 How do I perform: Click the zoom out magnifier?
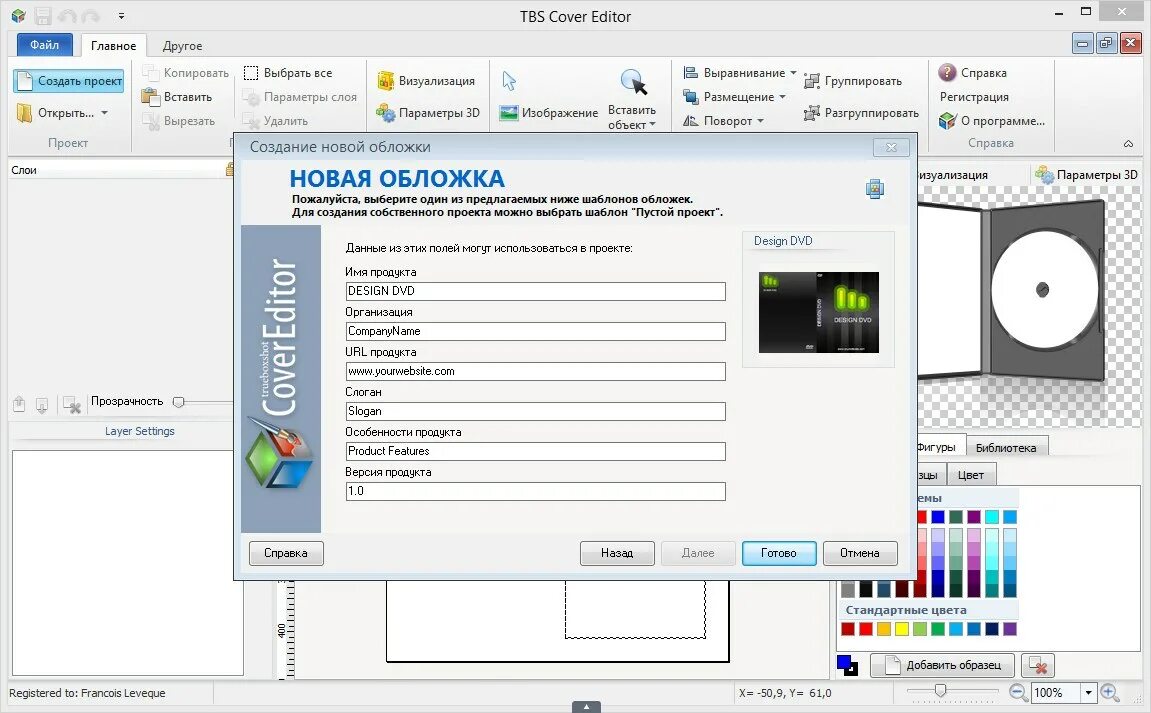(1018, 692)
